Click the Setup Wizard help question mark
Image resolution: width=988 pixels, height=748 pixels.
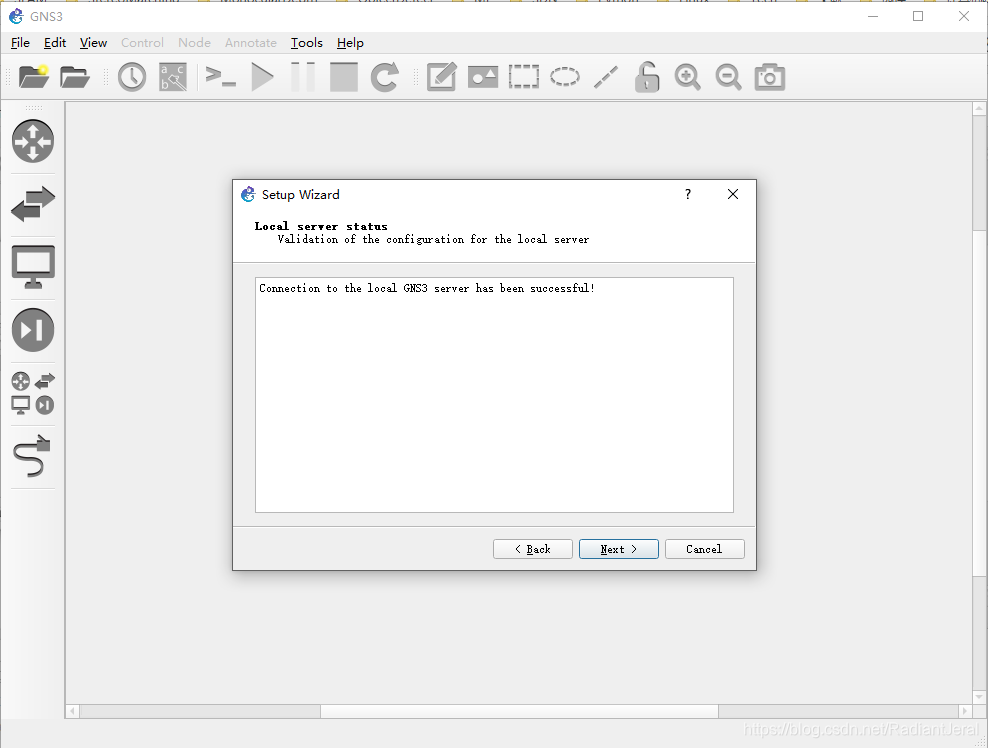pos(688,194)
